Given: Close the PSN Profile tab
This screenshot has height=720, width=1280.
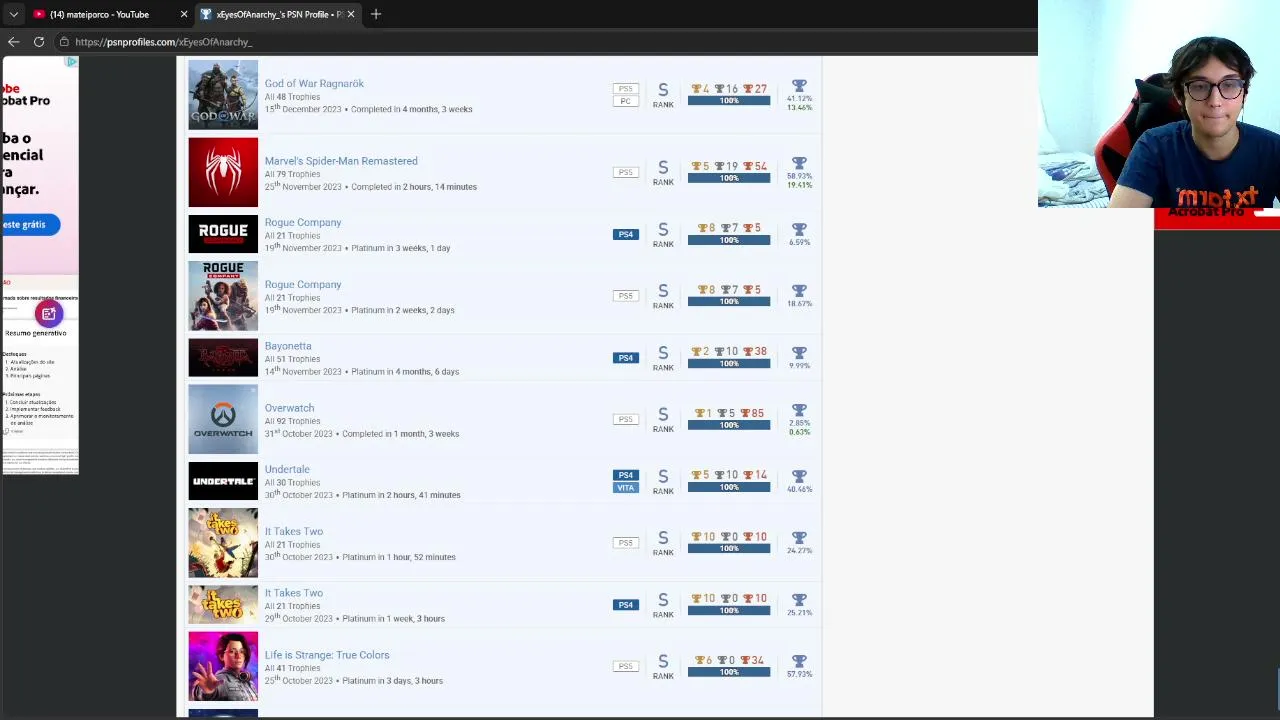Looking at the screenshot, I should click(x=351, y=14).
